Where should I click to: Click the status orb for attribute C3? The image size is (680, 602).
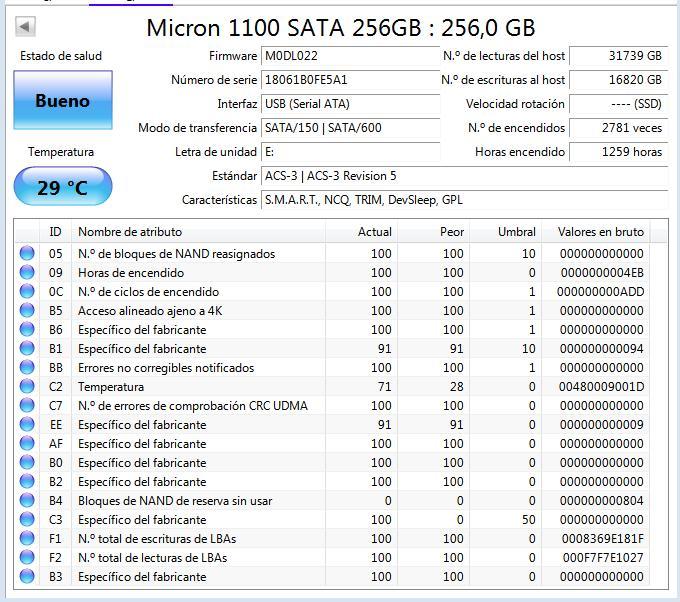tap(27, 519)
